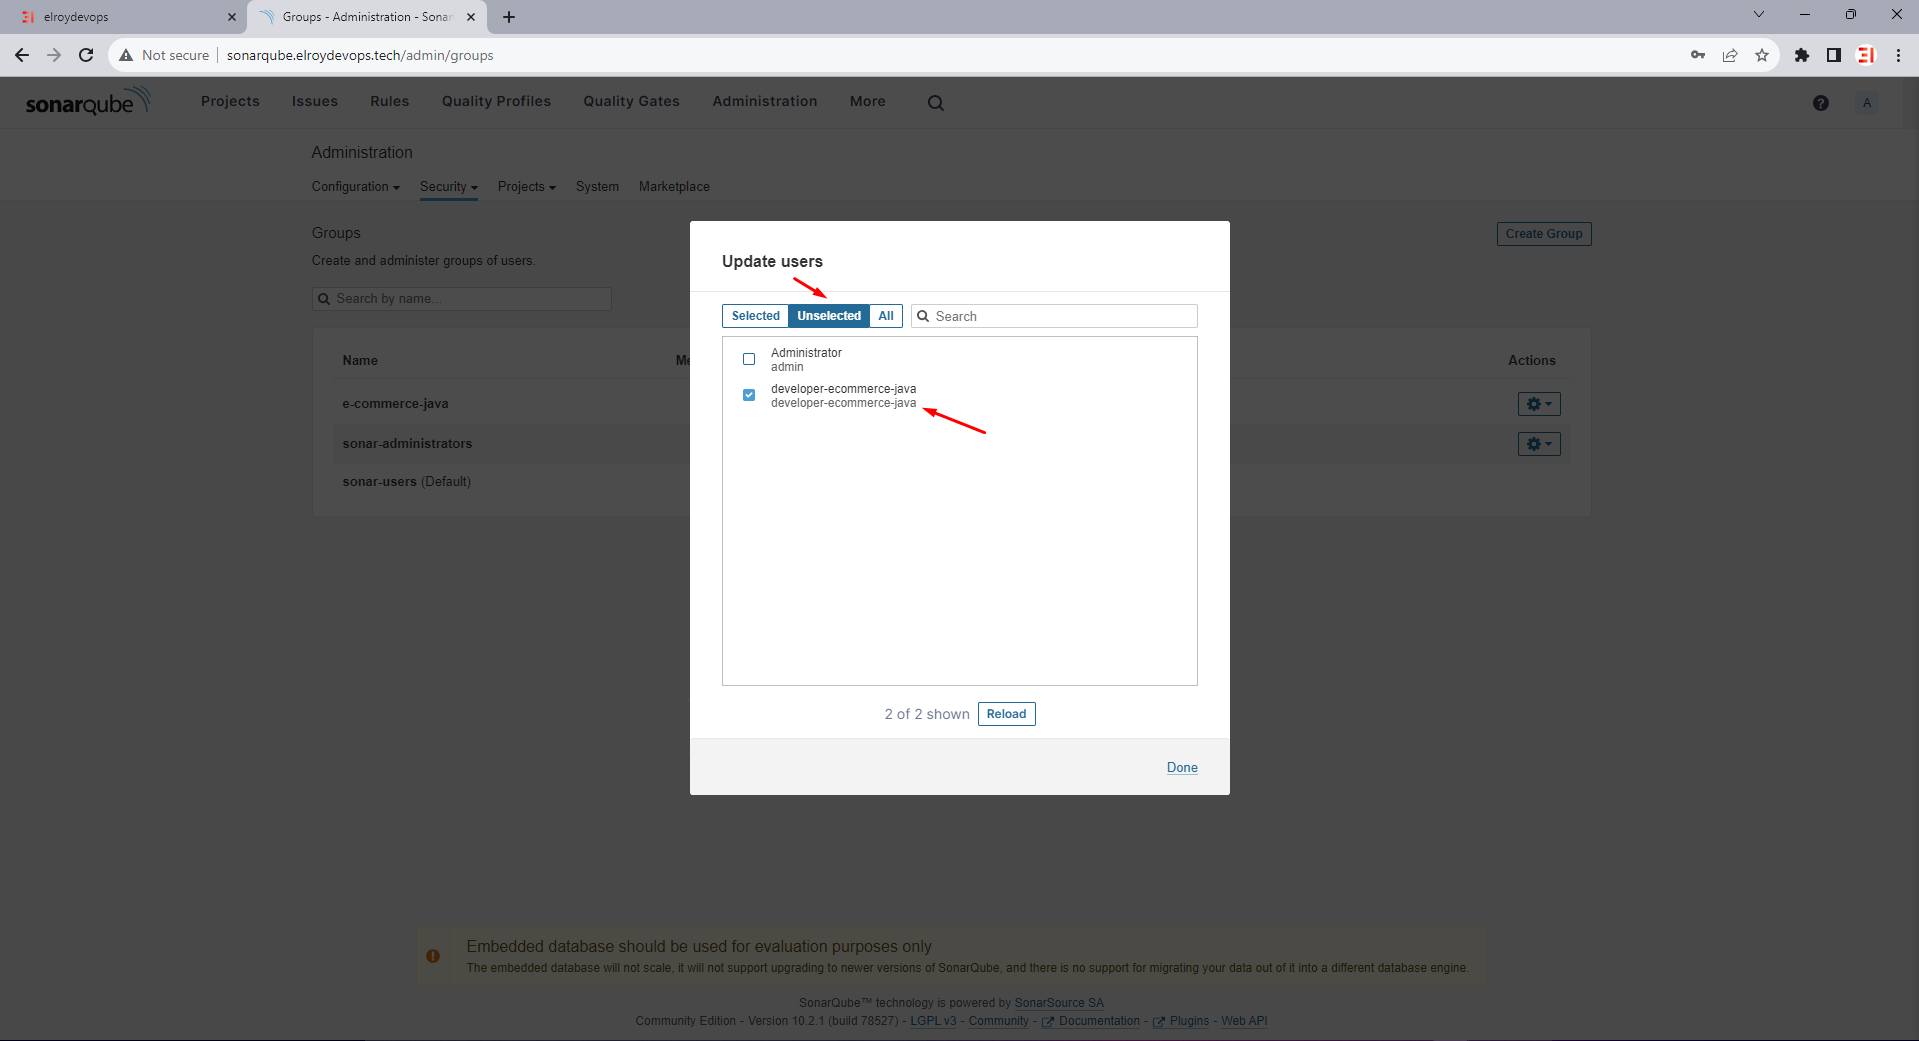Click the browser back arrow

coord(22,55)
